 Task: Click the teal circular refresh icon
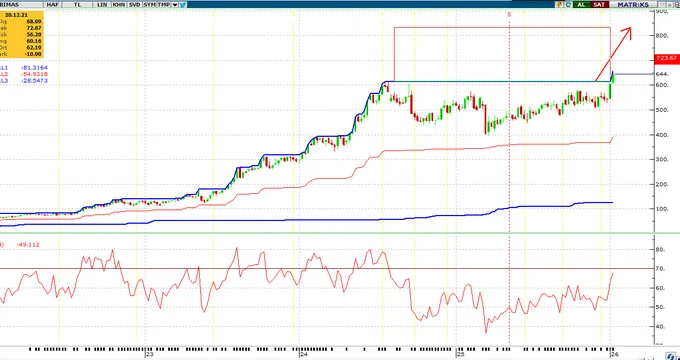(568, 4)
